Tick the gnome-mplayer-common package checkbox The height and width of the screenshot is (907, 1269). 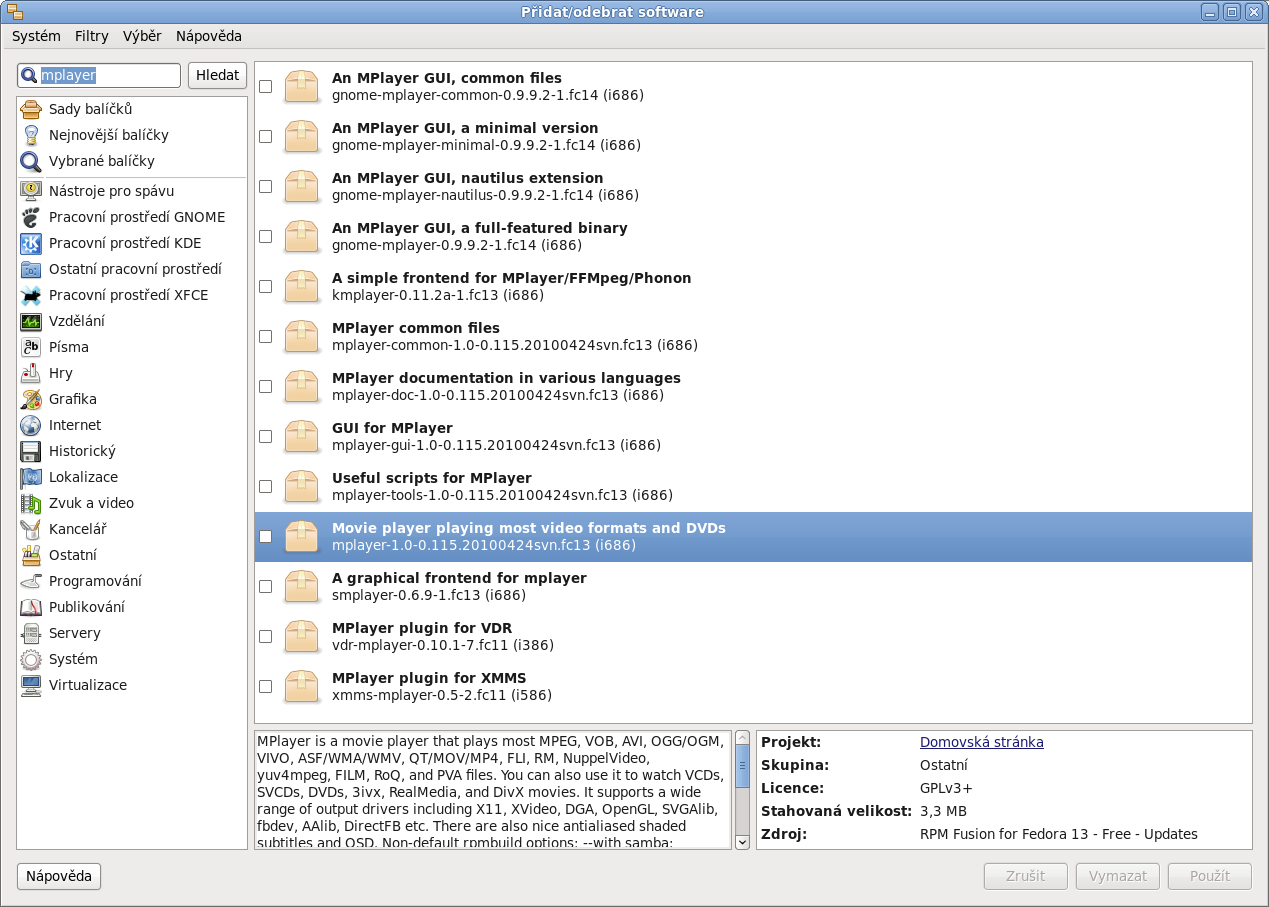tap(265, 86)
